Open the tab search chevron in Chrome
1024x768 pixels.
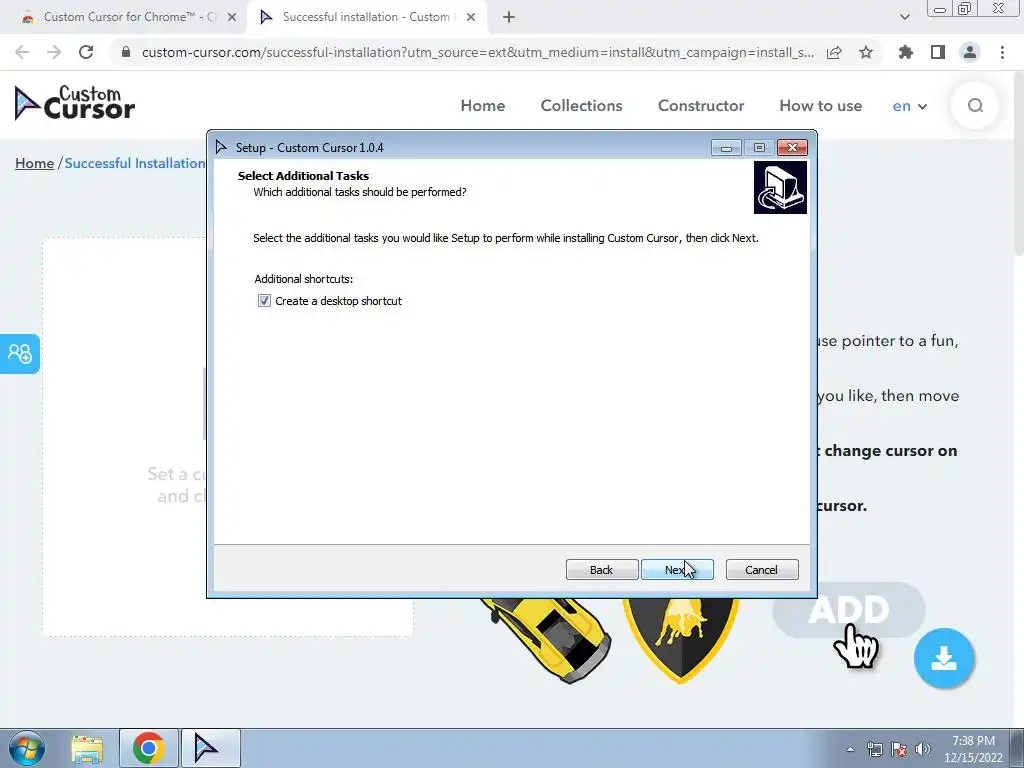pyautogui.click(x=904, y=17)
